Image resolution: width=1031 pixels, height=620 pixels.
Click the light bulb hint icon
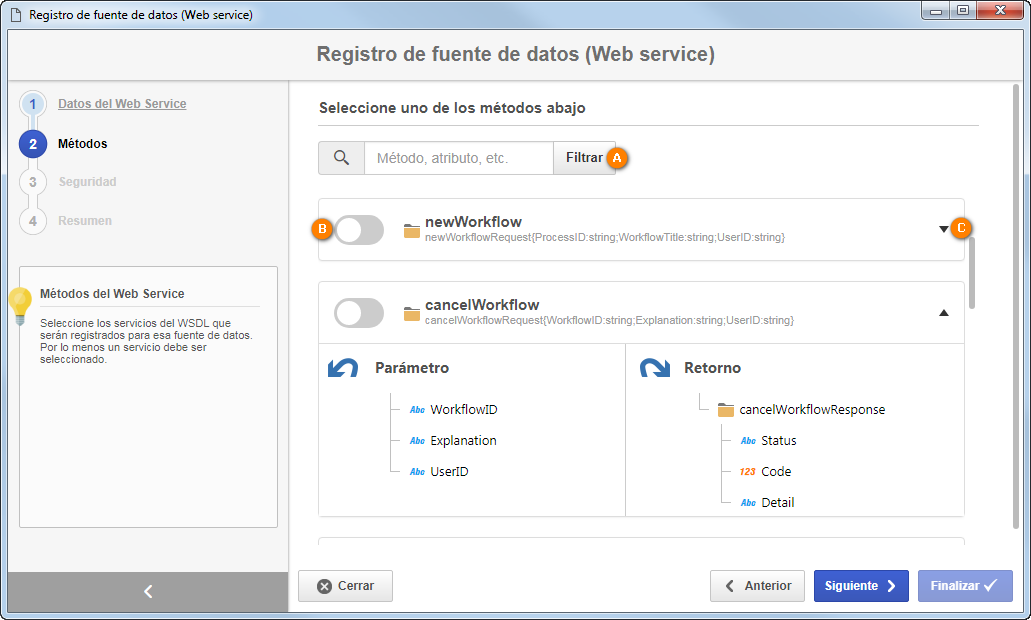[x=20, y=306]
